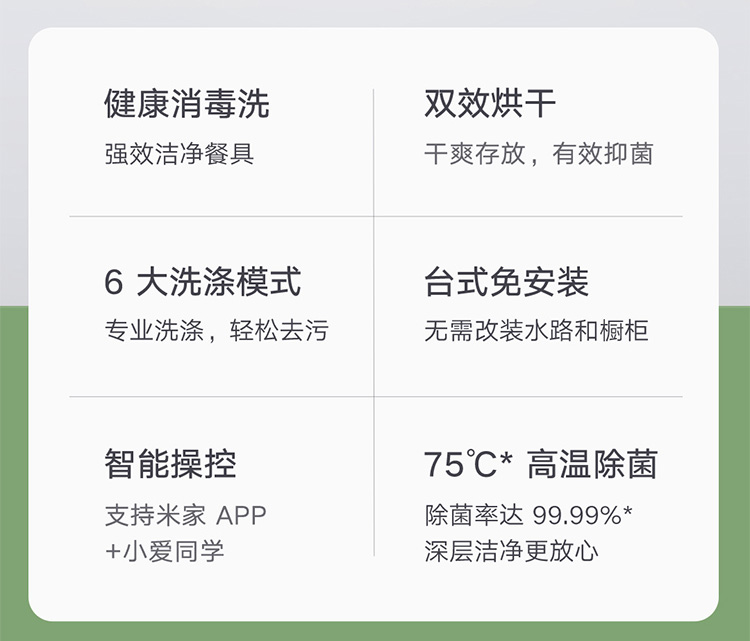Click the digit 6 in the wash modes heading
The image size is (750, 641).
[x=114, y=282]
